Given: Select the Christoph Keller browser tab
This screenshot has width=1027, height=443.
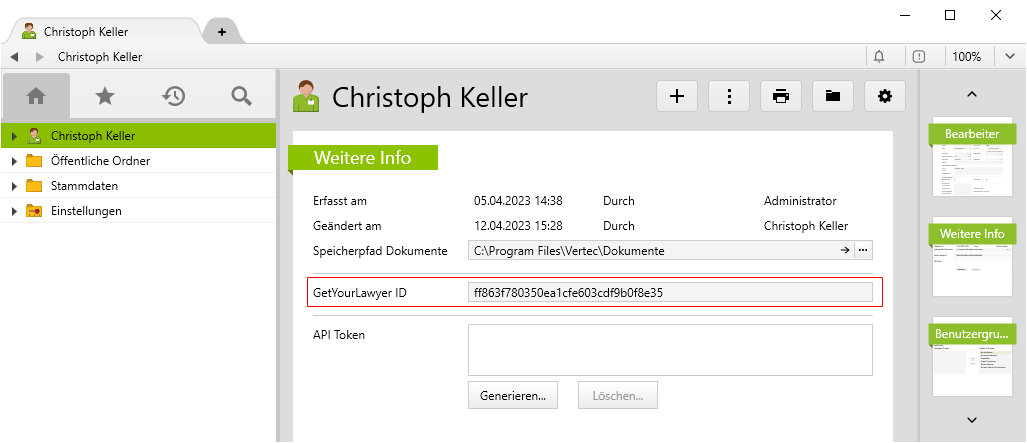Looking at the screenshot, I should point(98,31).
